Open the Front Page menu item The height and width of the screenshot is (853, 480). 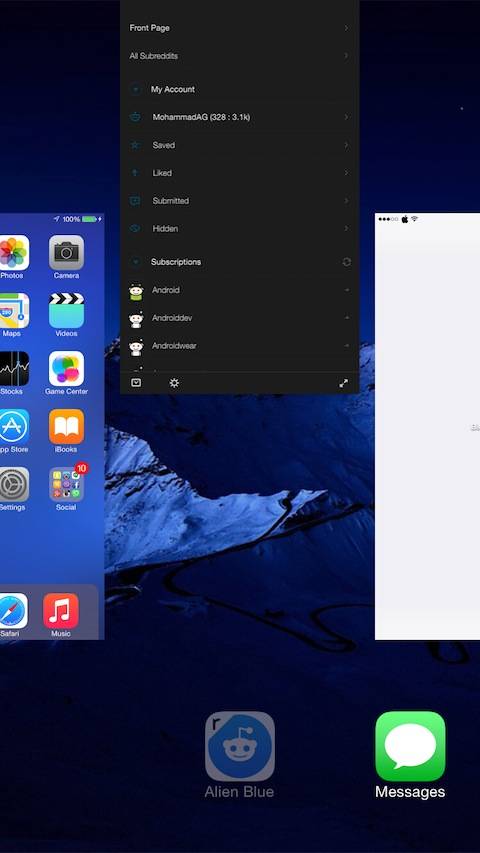tap(239, 28)
